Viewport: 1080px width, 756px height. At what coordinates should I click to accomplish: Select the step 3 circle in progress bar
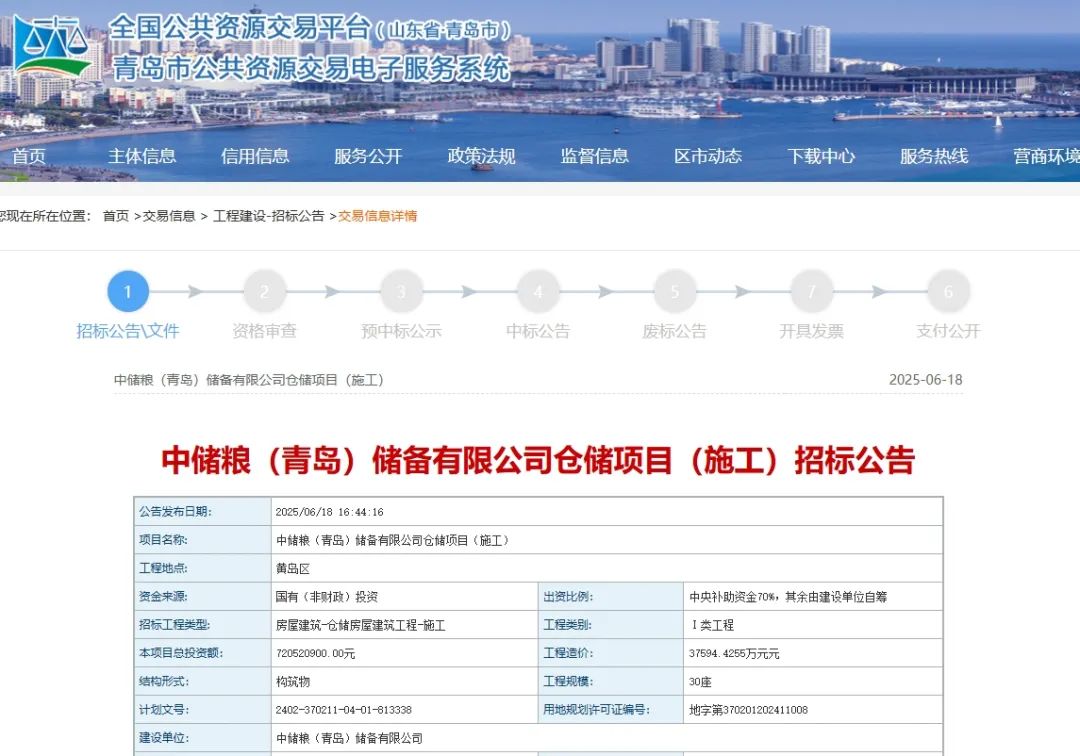(401, 292)
